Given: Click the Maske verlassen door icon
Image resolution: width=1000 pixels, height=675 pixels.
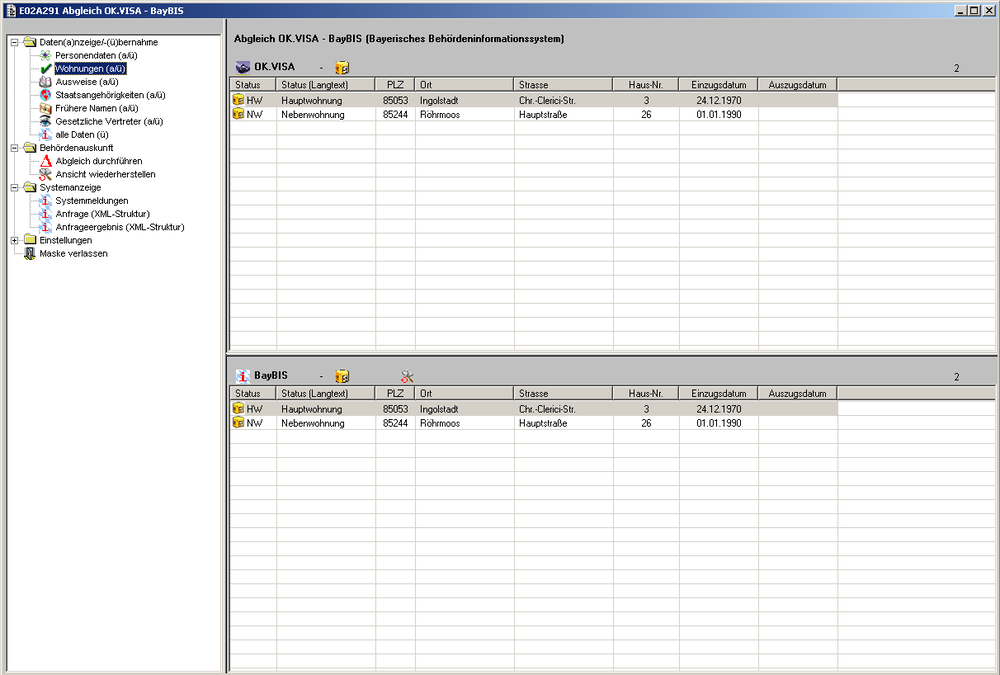Looking at the screenshot, I should pyautogui.click(x=30, y=254).
